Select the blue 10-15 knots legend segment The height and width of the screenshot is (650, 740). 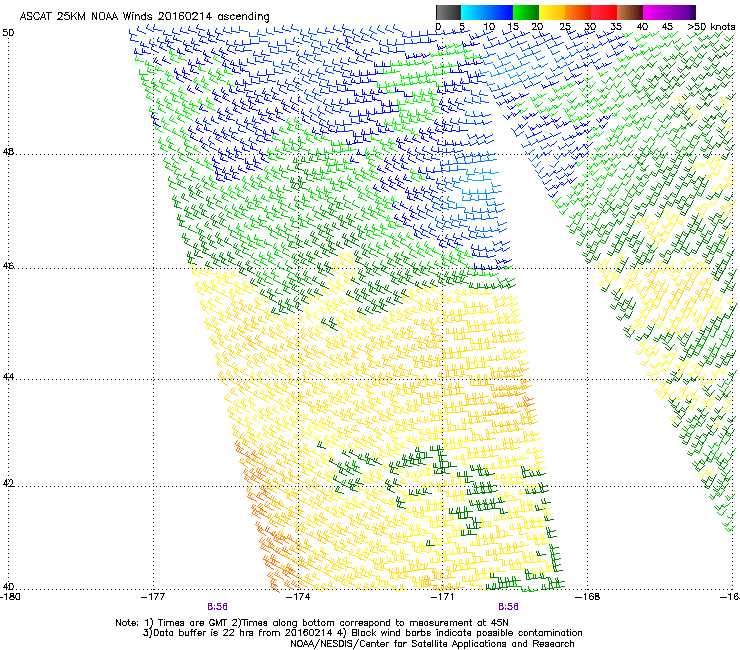tap(500, 12)
